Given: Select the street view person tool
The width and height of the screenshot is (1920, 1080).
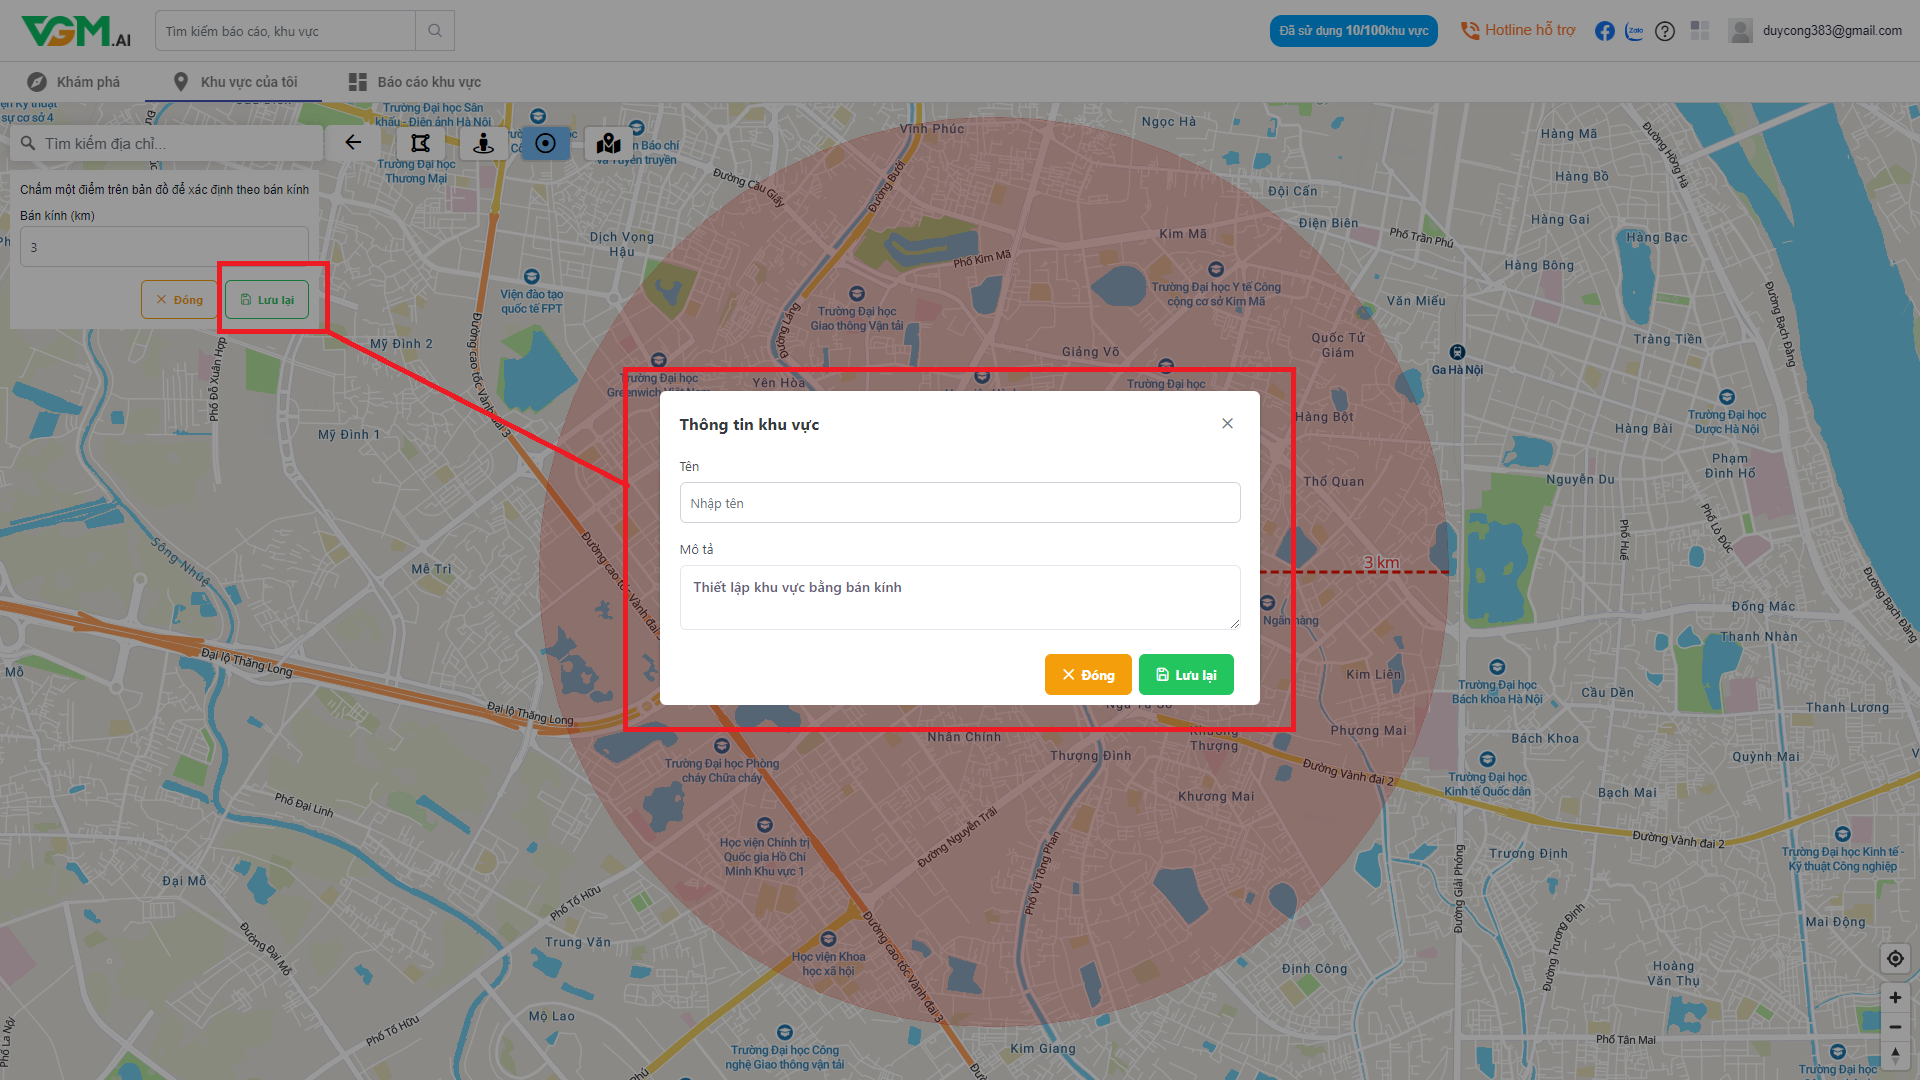Looking at the screenshot, I should click(x=483, y=143).
